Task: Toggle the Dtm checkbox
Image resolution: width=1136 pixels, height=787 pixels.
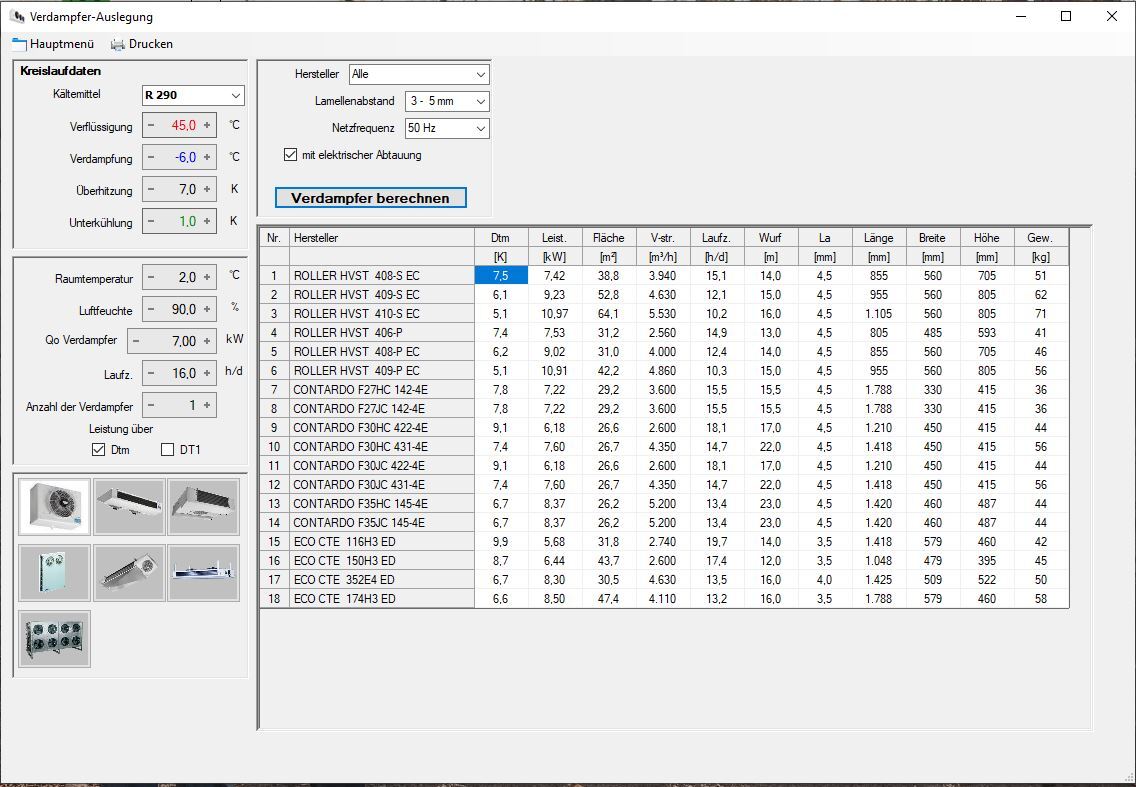Action: 99,450
